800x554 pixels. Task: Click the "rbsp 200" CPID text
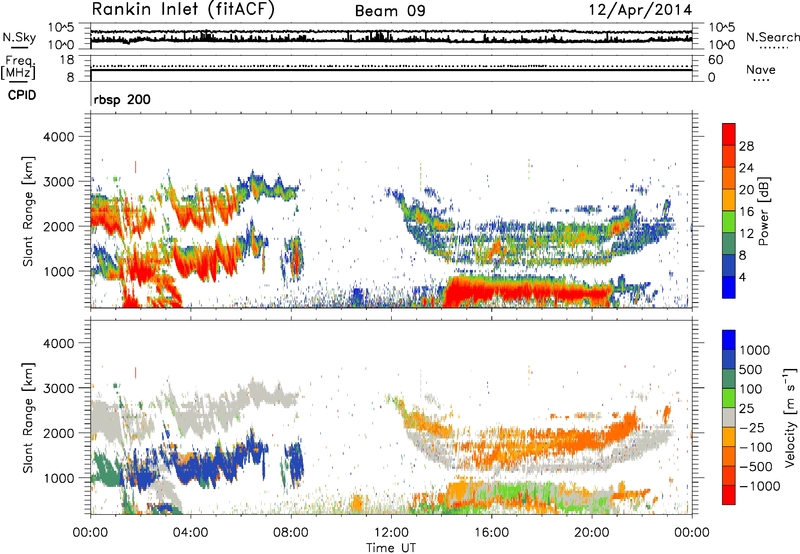point(122,99)
